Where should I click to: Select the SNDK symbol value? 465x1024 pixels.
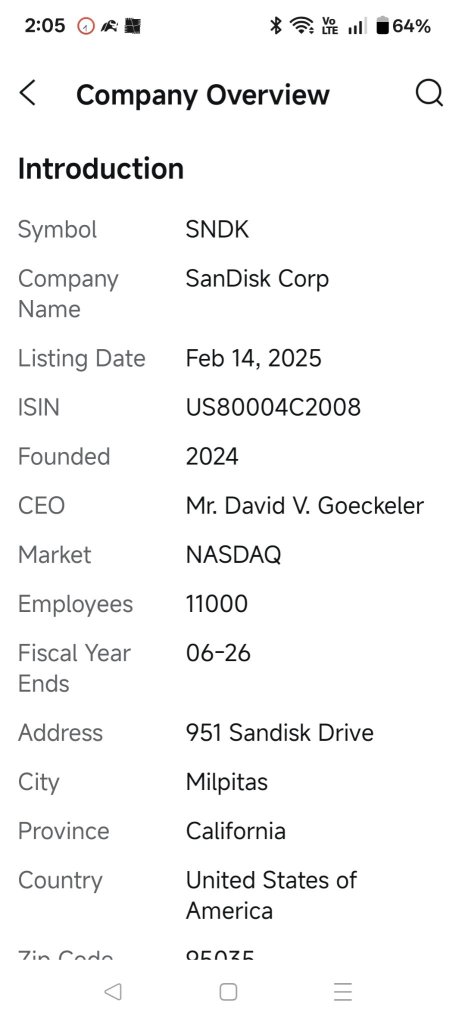click(217, 229)
